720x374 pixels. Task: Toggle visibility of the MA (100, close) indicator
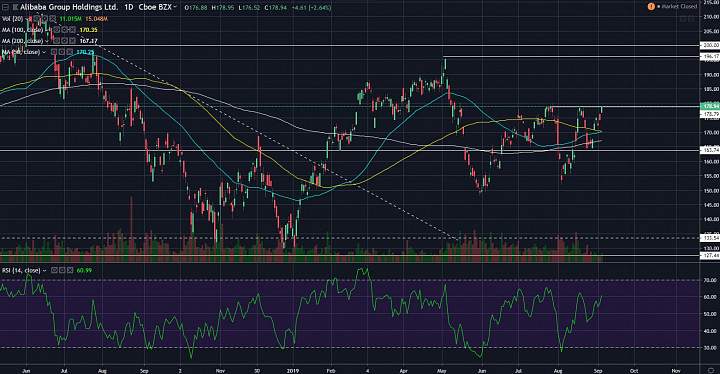tap(56, 30)
